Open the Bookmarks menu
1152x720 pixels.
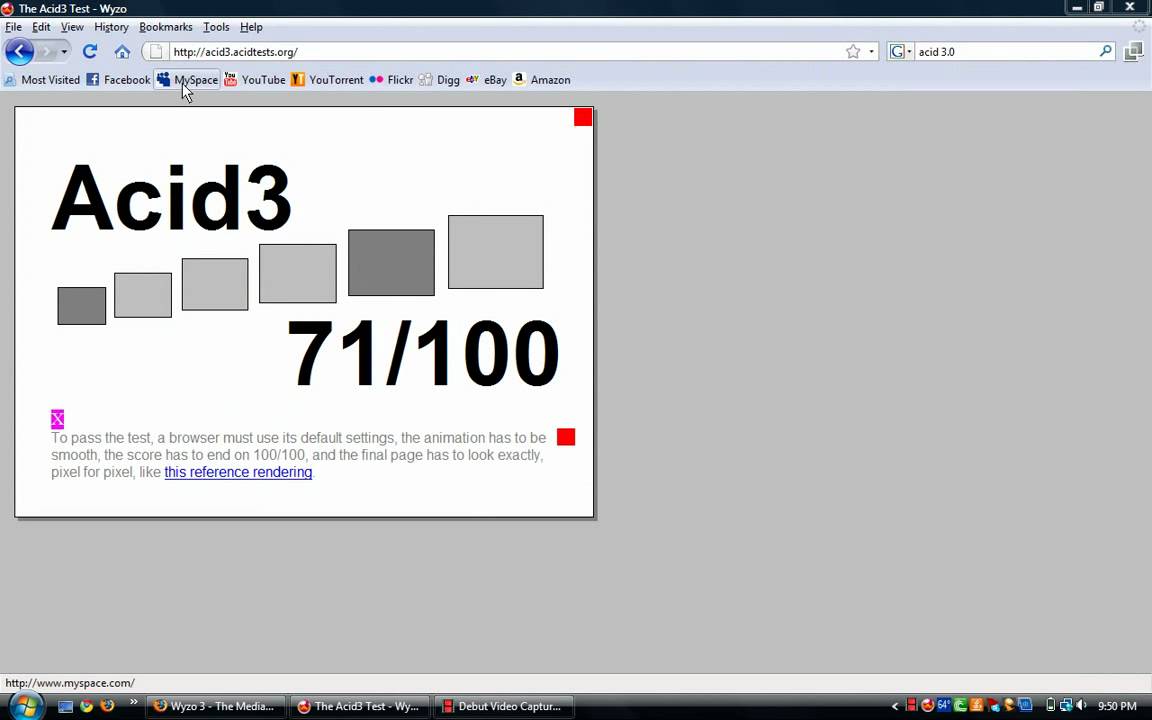(x=165, y=27)
